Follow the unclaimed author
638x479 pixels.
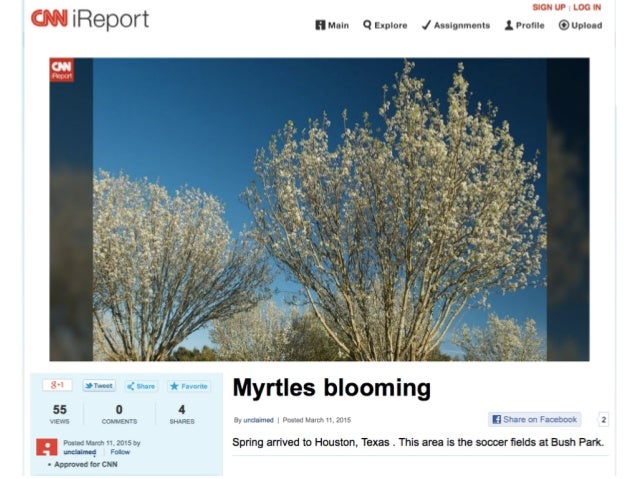(120, 452)
